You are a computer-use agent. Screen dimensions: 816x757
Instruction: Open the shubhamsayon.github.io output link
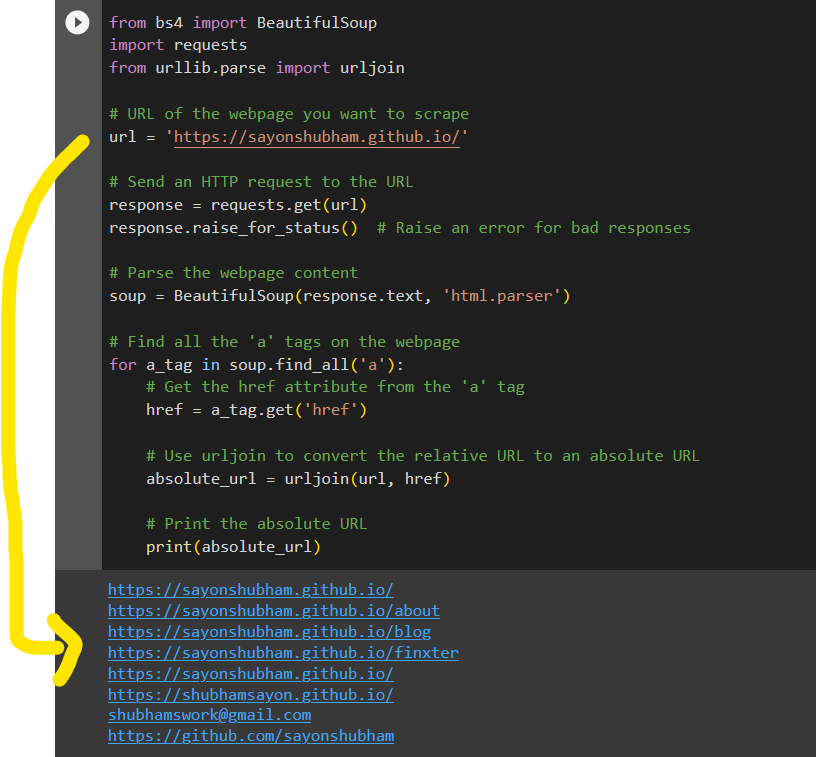point(251,695)
